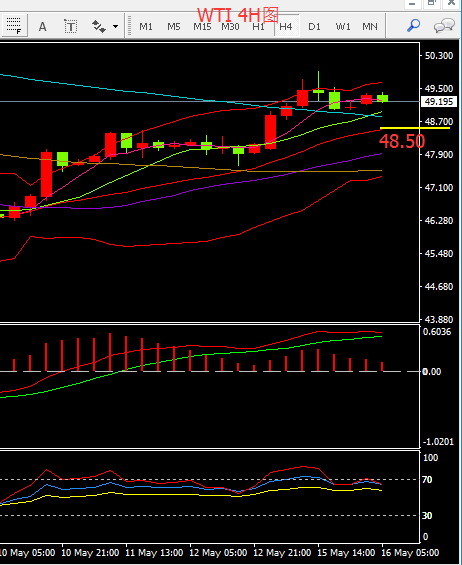The height and width of the screenshot is (565, 462).
Task: Switch chart to D1 timeframe
Action: (314, 27)
